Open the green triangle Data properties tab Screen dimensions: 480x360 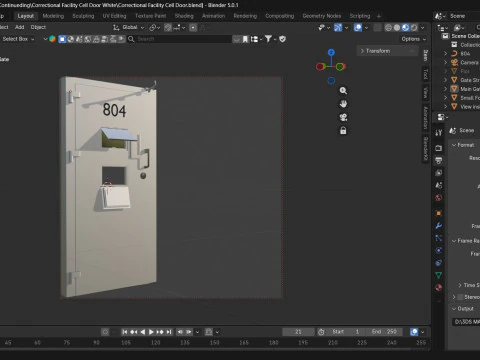pyautogui.click(x=439, y=275)
